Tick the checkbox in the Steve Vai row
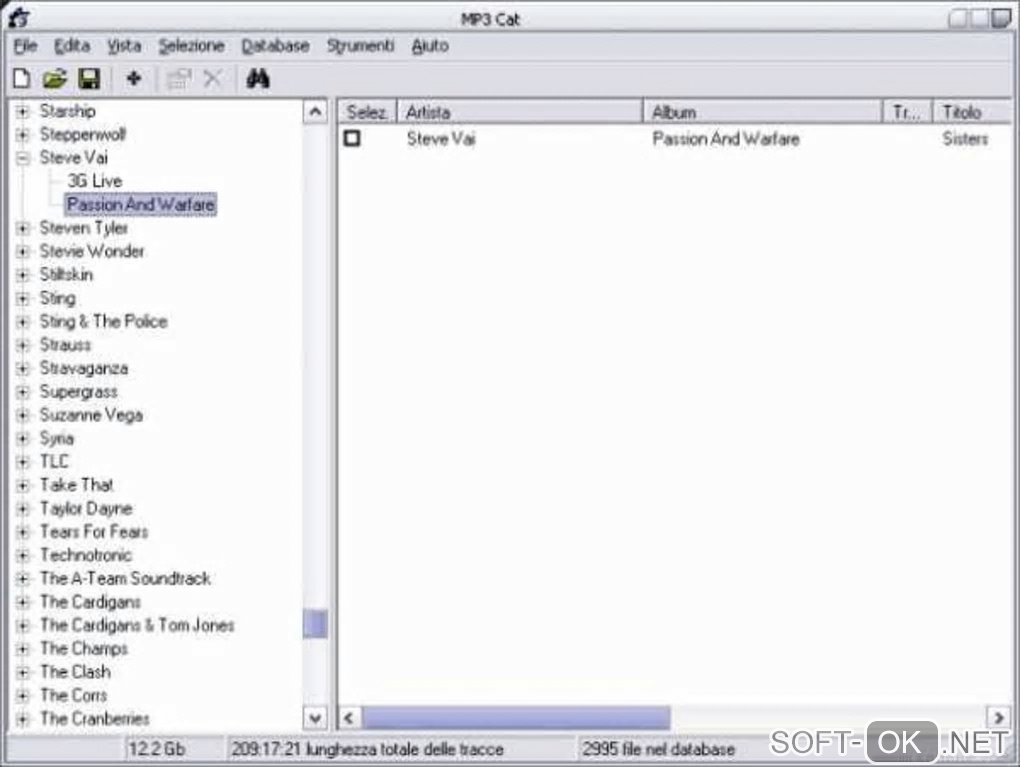This screenshot has height=767, width=1020. (x=352, y=138)
